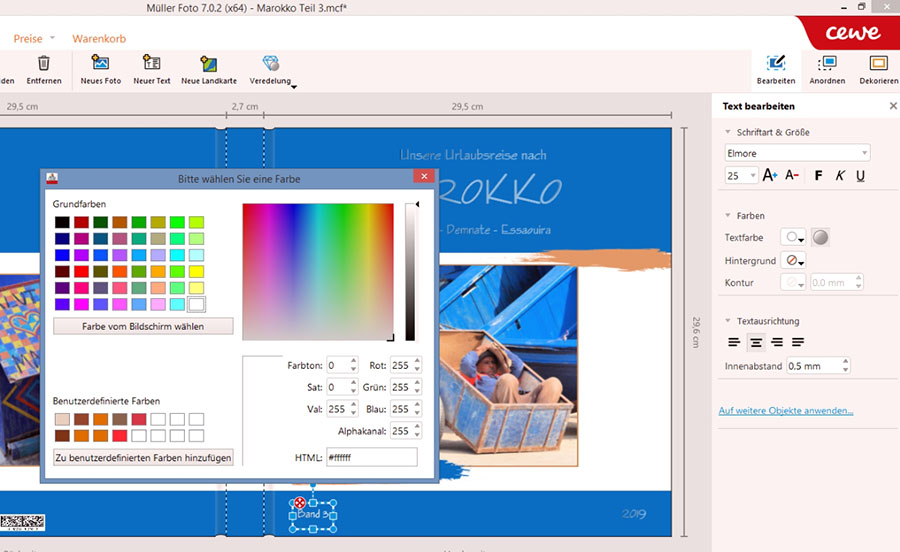
Task: Toggle bold formatting (F)
Action: coord(819,175)
